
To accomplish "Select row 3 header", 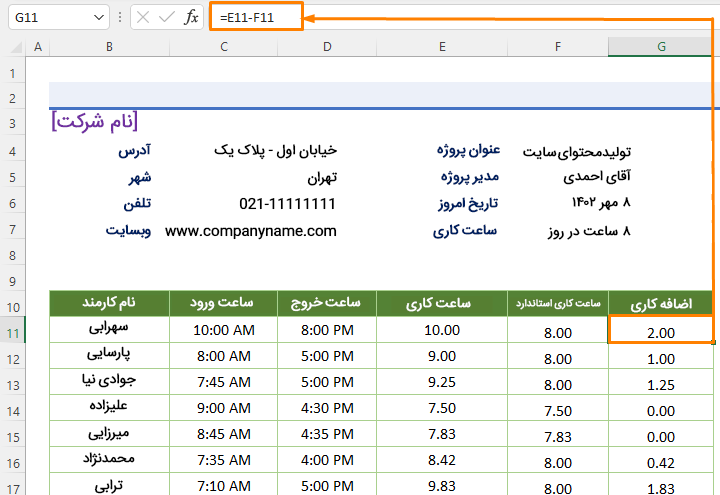I will tap(12, 123).
